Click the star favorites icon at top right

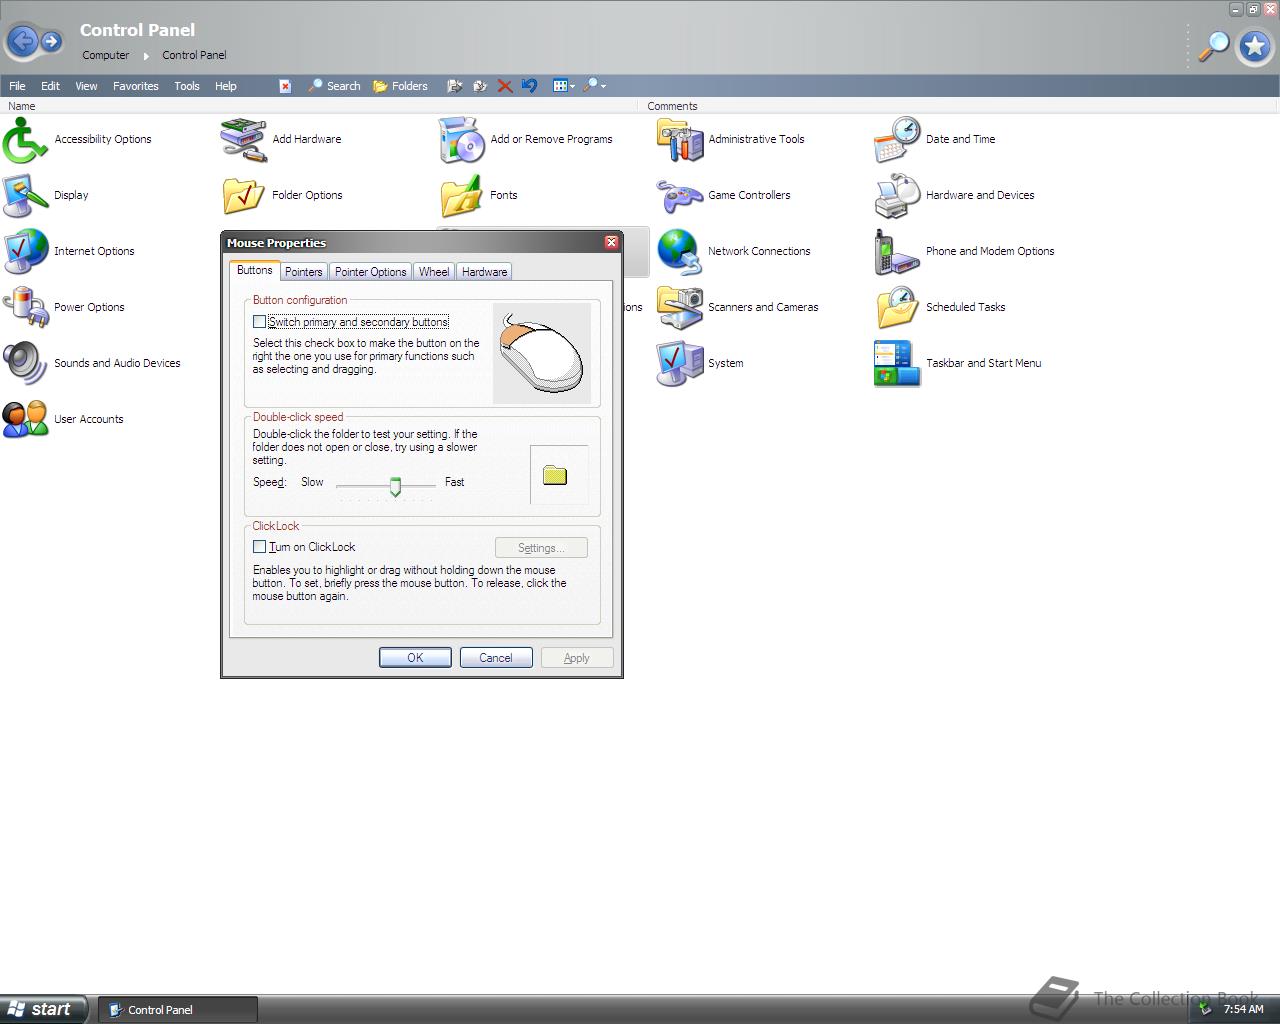[x=1254, y=46]
